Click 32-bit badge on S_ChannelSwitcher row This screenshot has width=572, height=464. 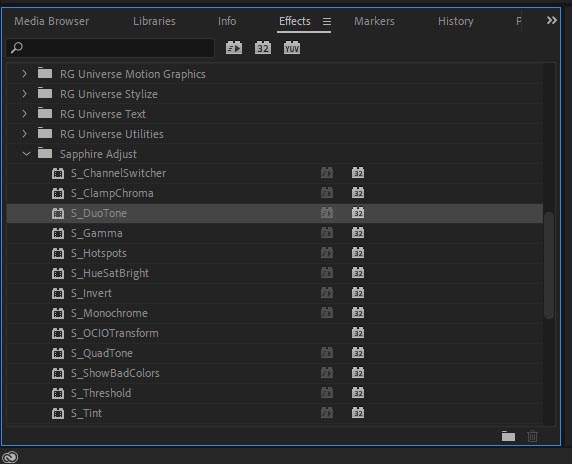click(x=358, y=173)
